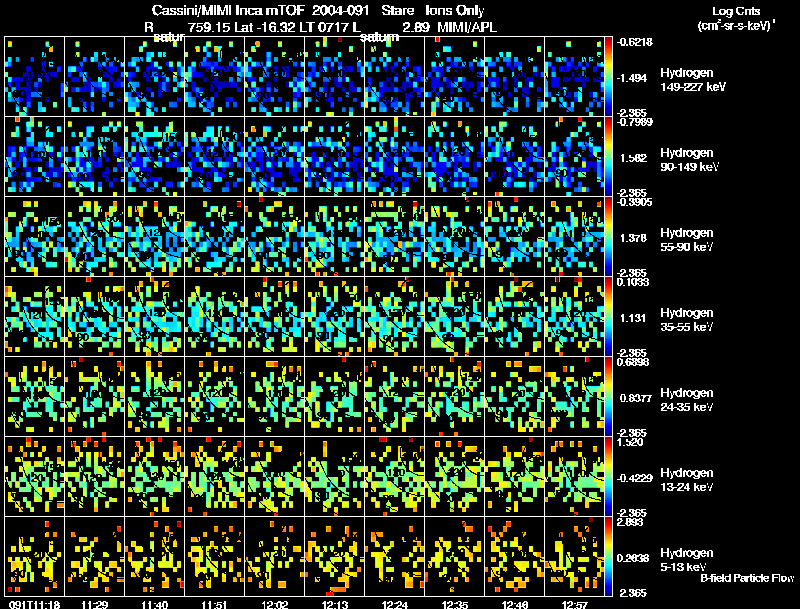Pick the color bar of the 35-55 keV row
The width and height of the screenshot is (800, 609).
tap(608, 317)
